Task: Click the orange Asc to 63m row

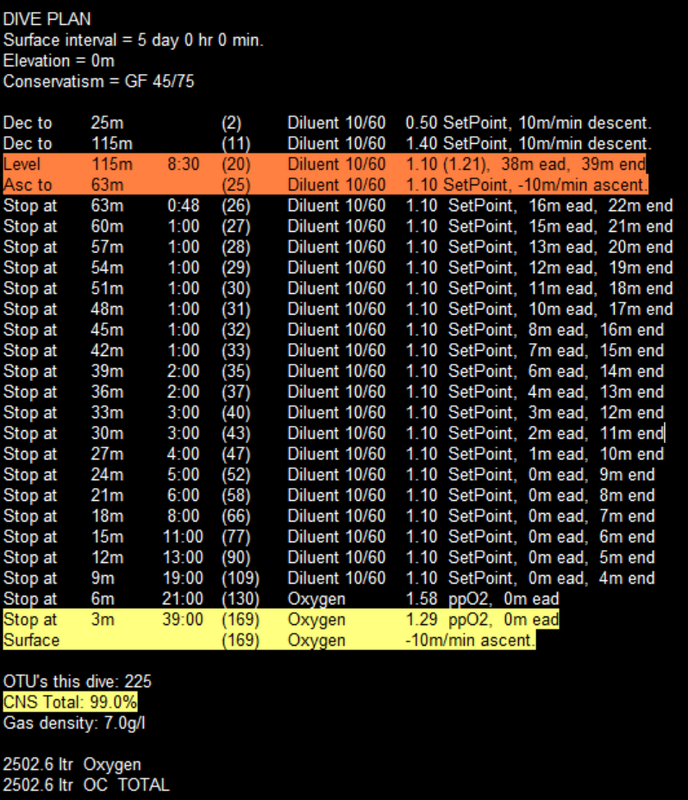Action: [325, 185]
